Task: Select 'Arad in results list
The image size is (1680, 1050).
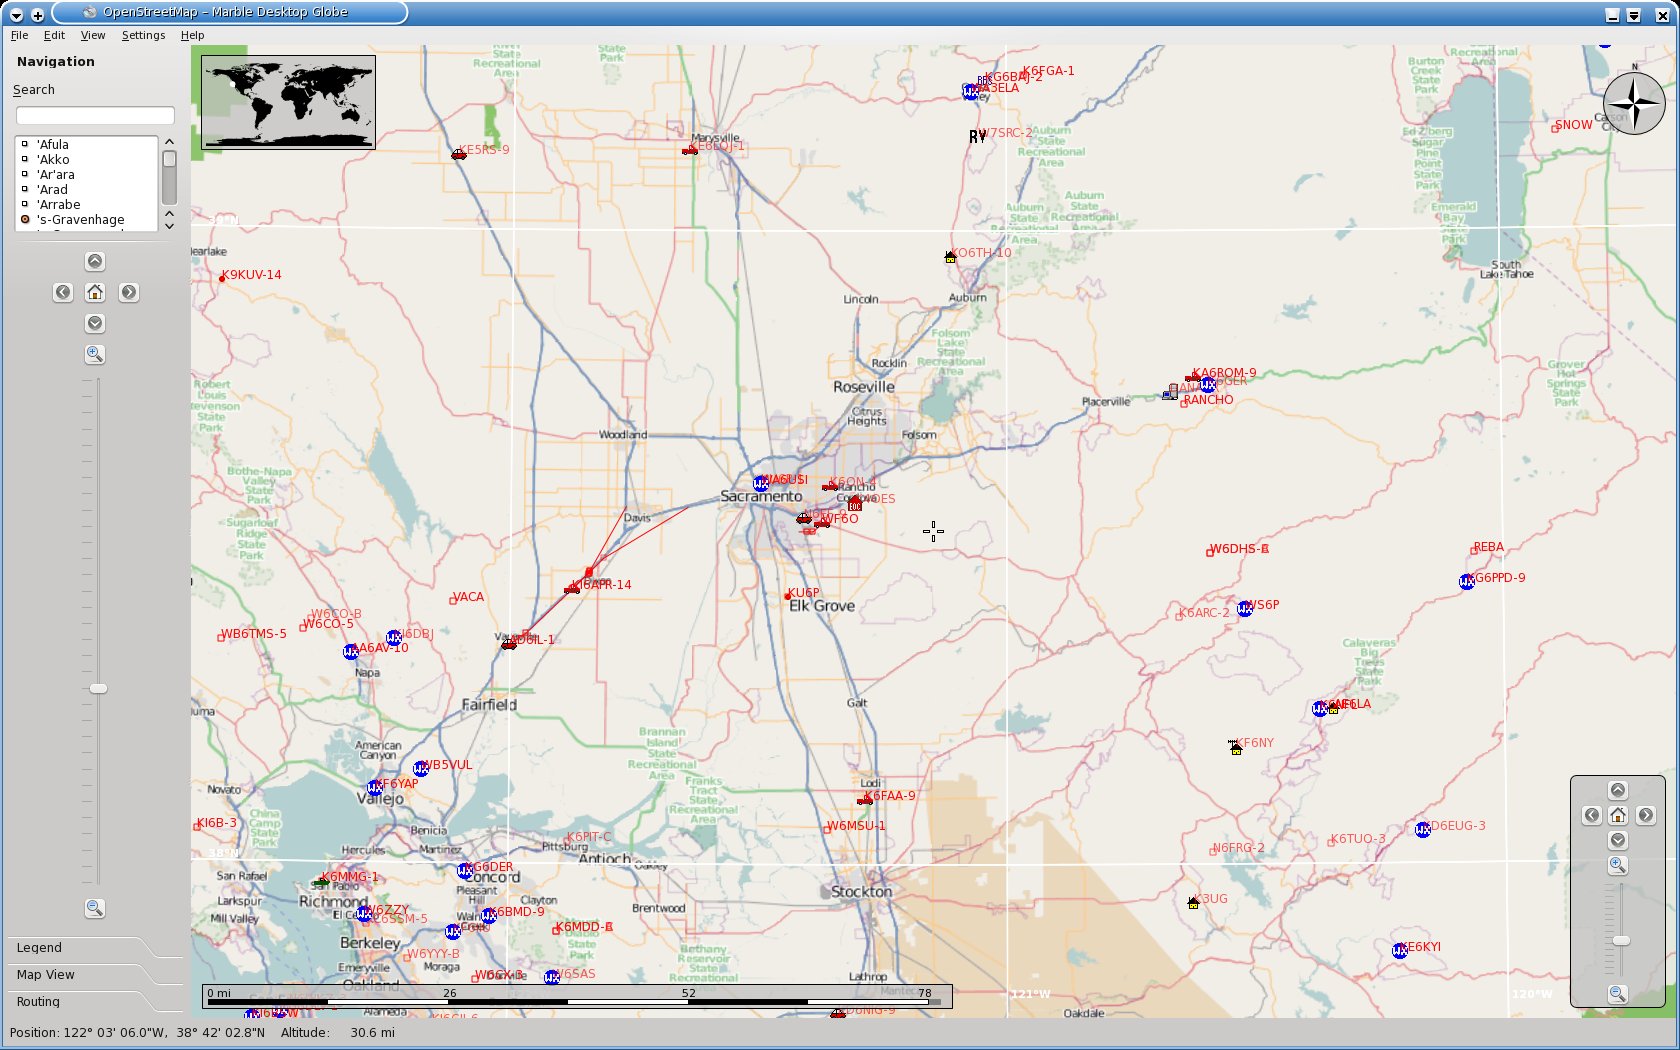Action: pos(86,189)
